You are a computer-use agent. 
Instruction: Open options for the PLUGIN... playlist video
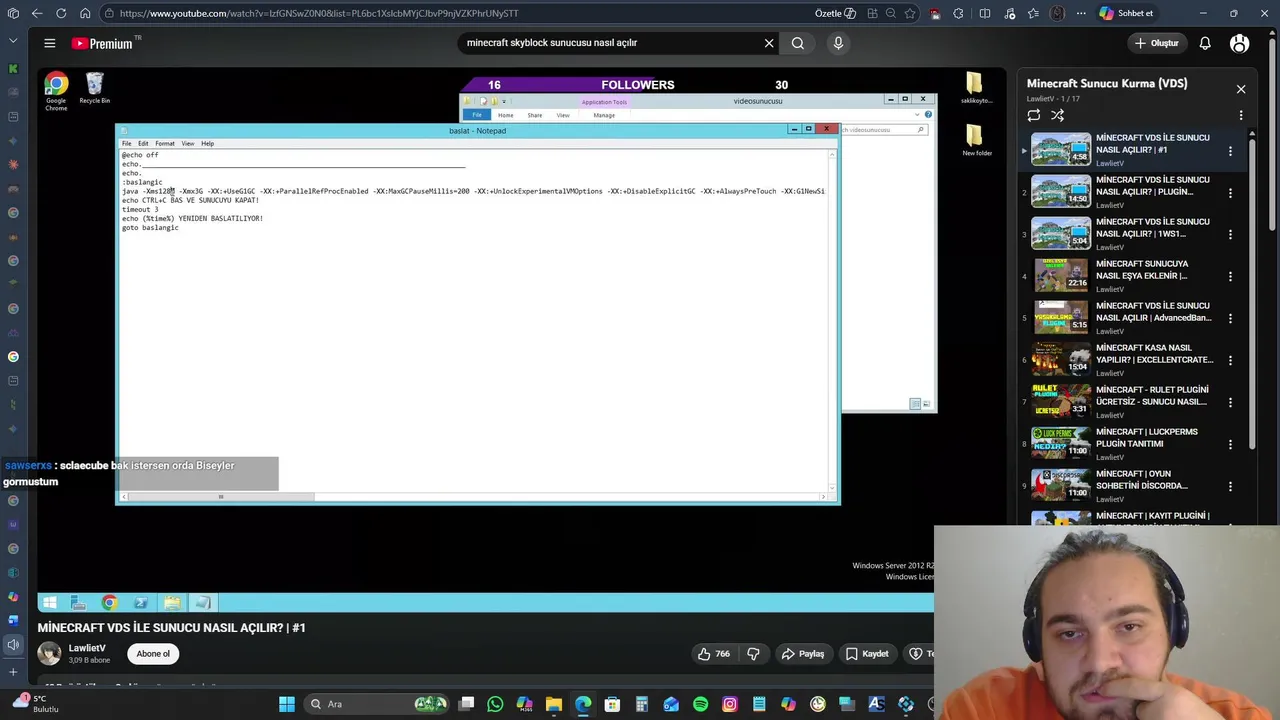pyautogui.click(x=1230, y=193)
